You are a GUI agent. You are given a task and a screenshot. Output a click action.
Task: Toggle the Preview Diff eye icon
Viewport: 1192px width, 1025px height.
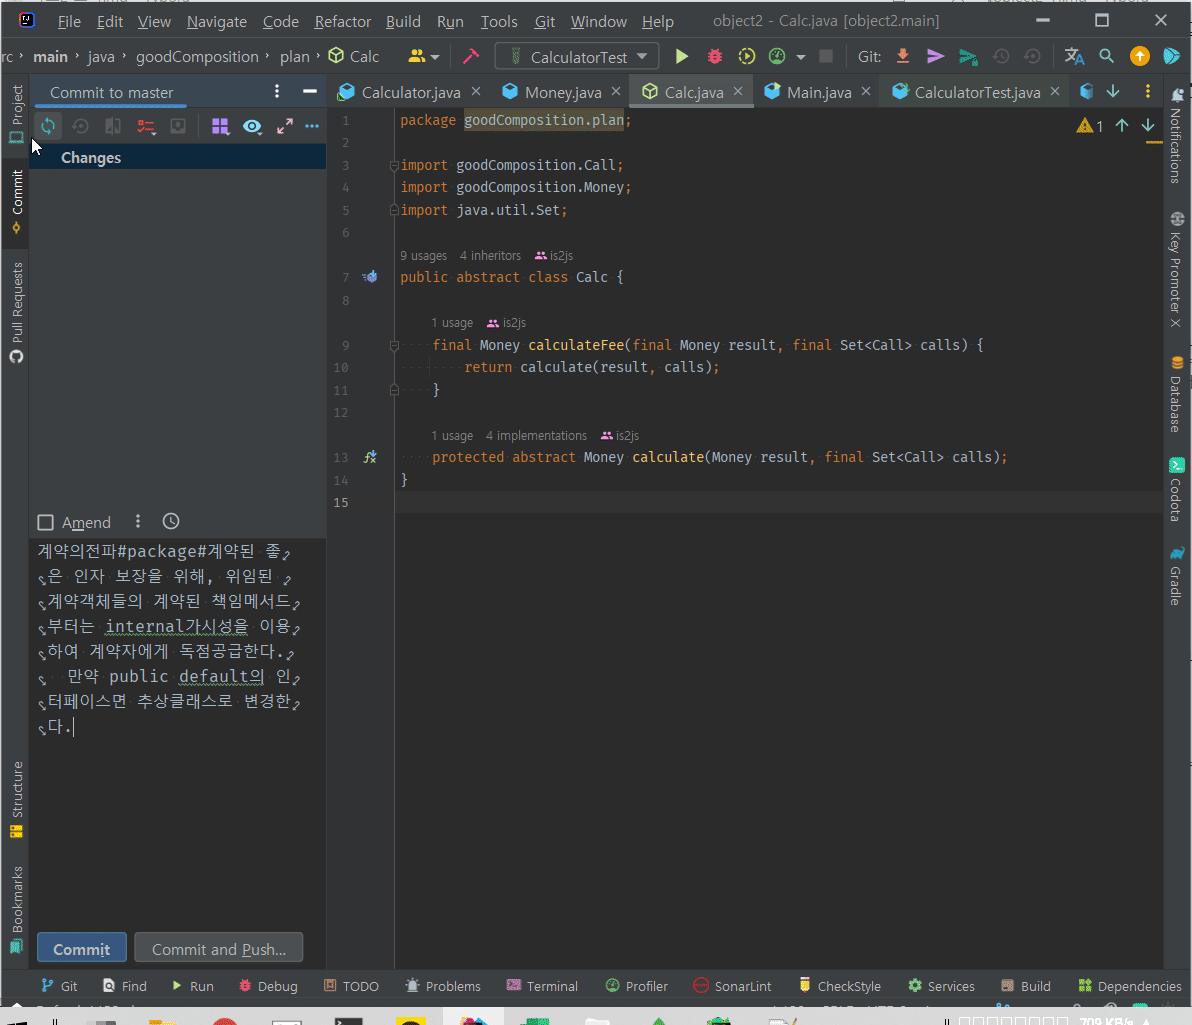[x=252, y=126]
